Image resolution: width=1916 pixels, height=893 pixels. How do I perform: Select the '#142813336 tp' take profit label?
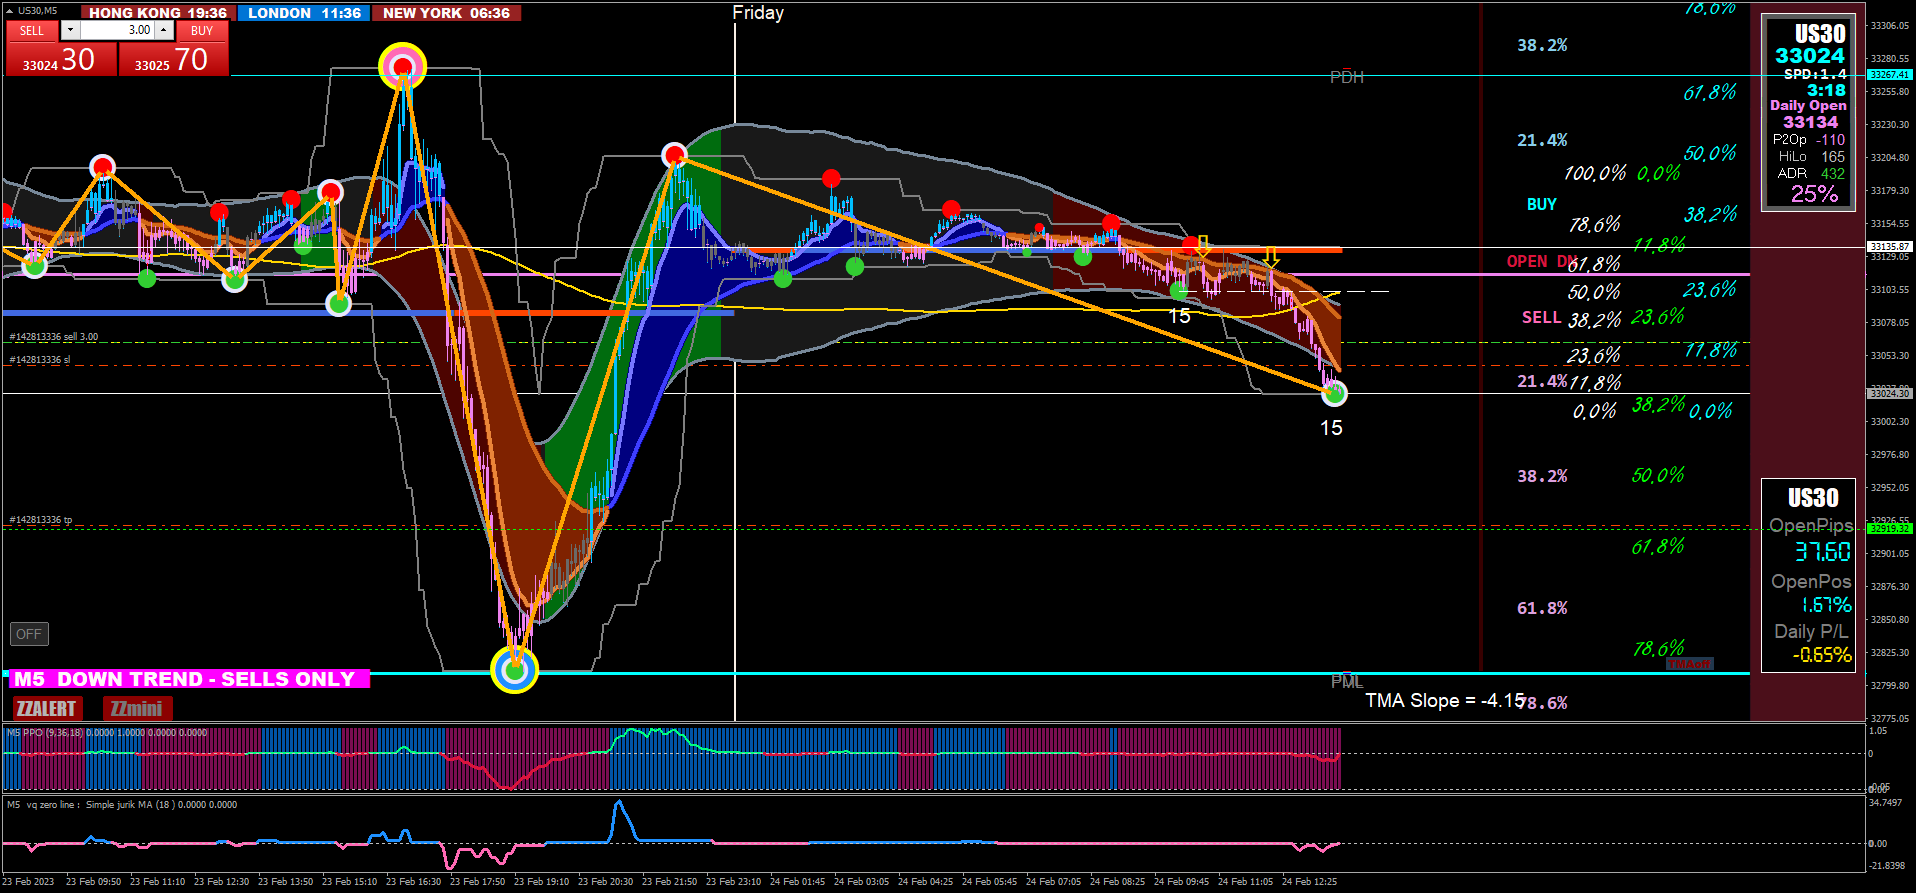coord(41,520)
